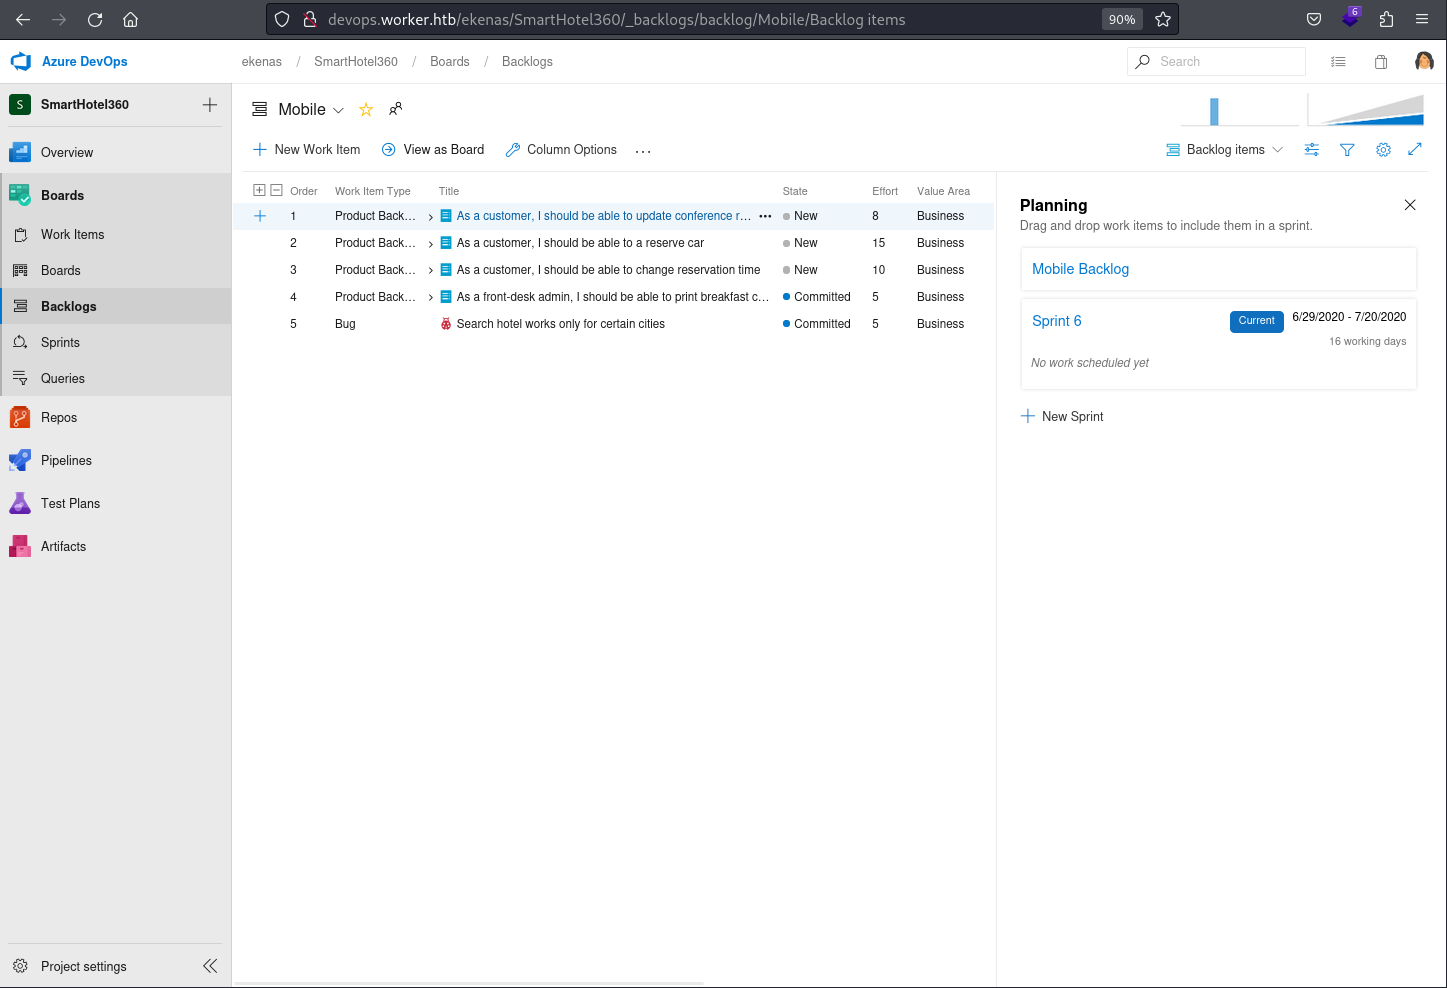
Task: Reload the browser page
Action: (x=95, y=19)
